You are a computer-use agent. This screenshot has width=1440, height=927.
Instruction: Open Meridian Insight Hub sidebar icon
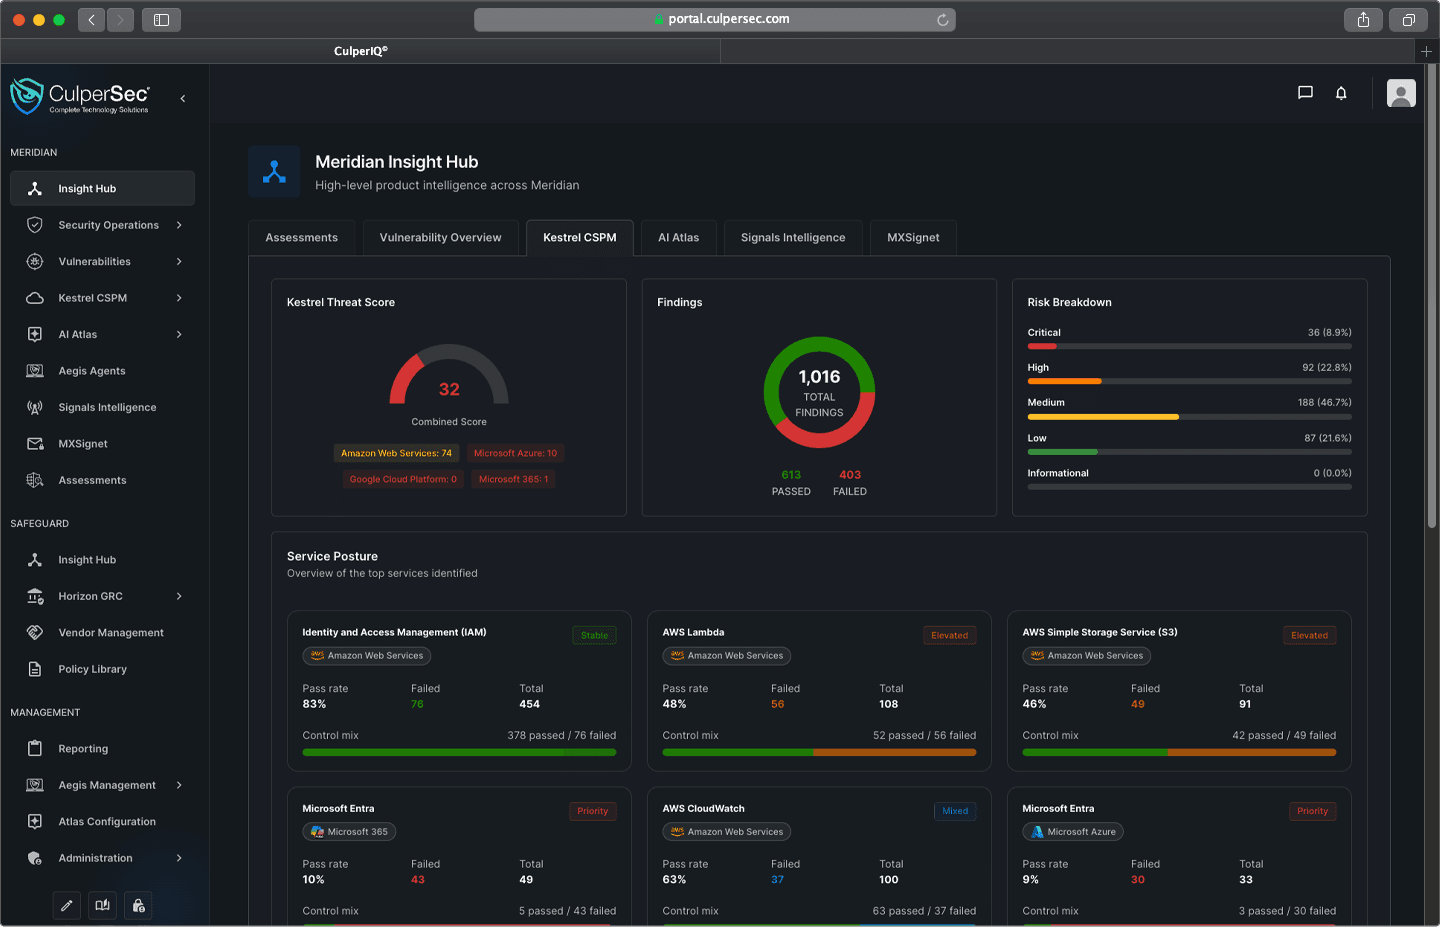(35, 188)
